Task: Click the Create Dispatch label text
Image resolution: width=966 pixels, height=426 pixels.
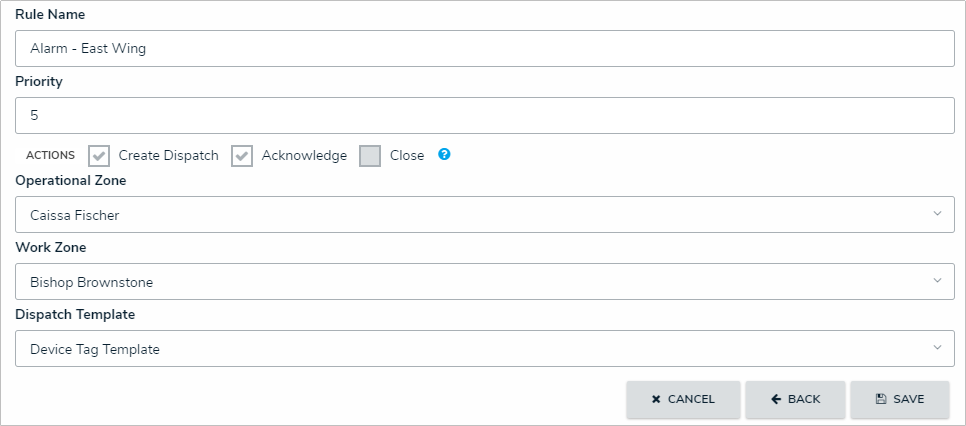Action: click(168, 156)
